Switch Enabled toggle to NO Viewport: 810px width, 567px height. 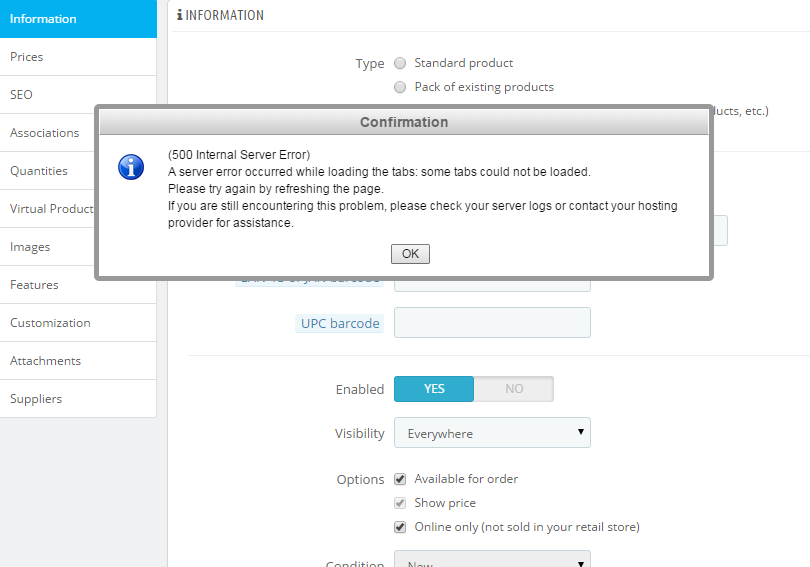514,389
